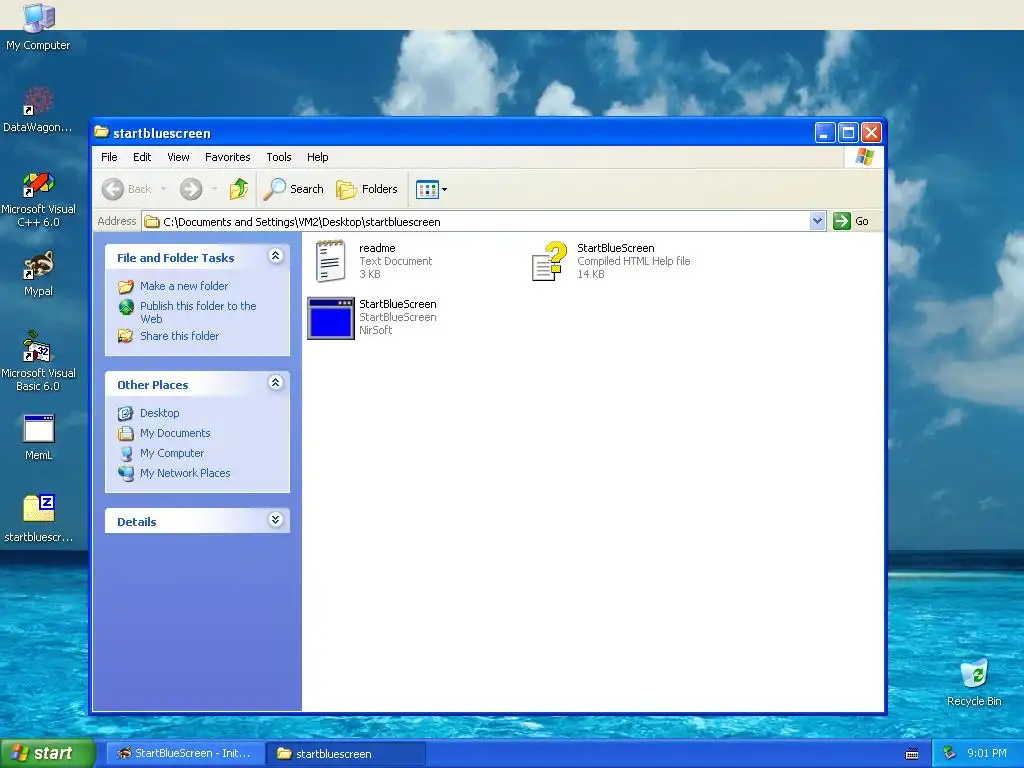Click the keyboard icon on the taskbar
The width and height of the screenshot is (1024, 768).
tap(912, 754)
